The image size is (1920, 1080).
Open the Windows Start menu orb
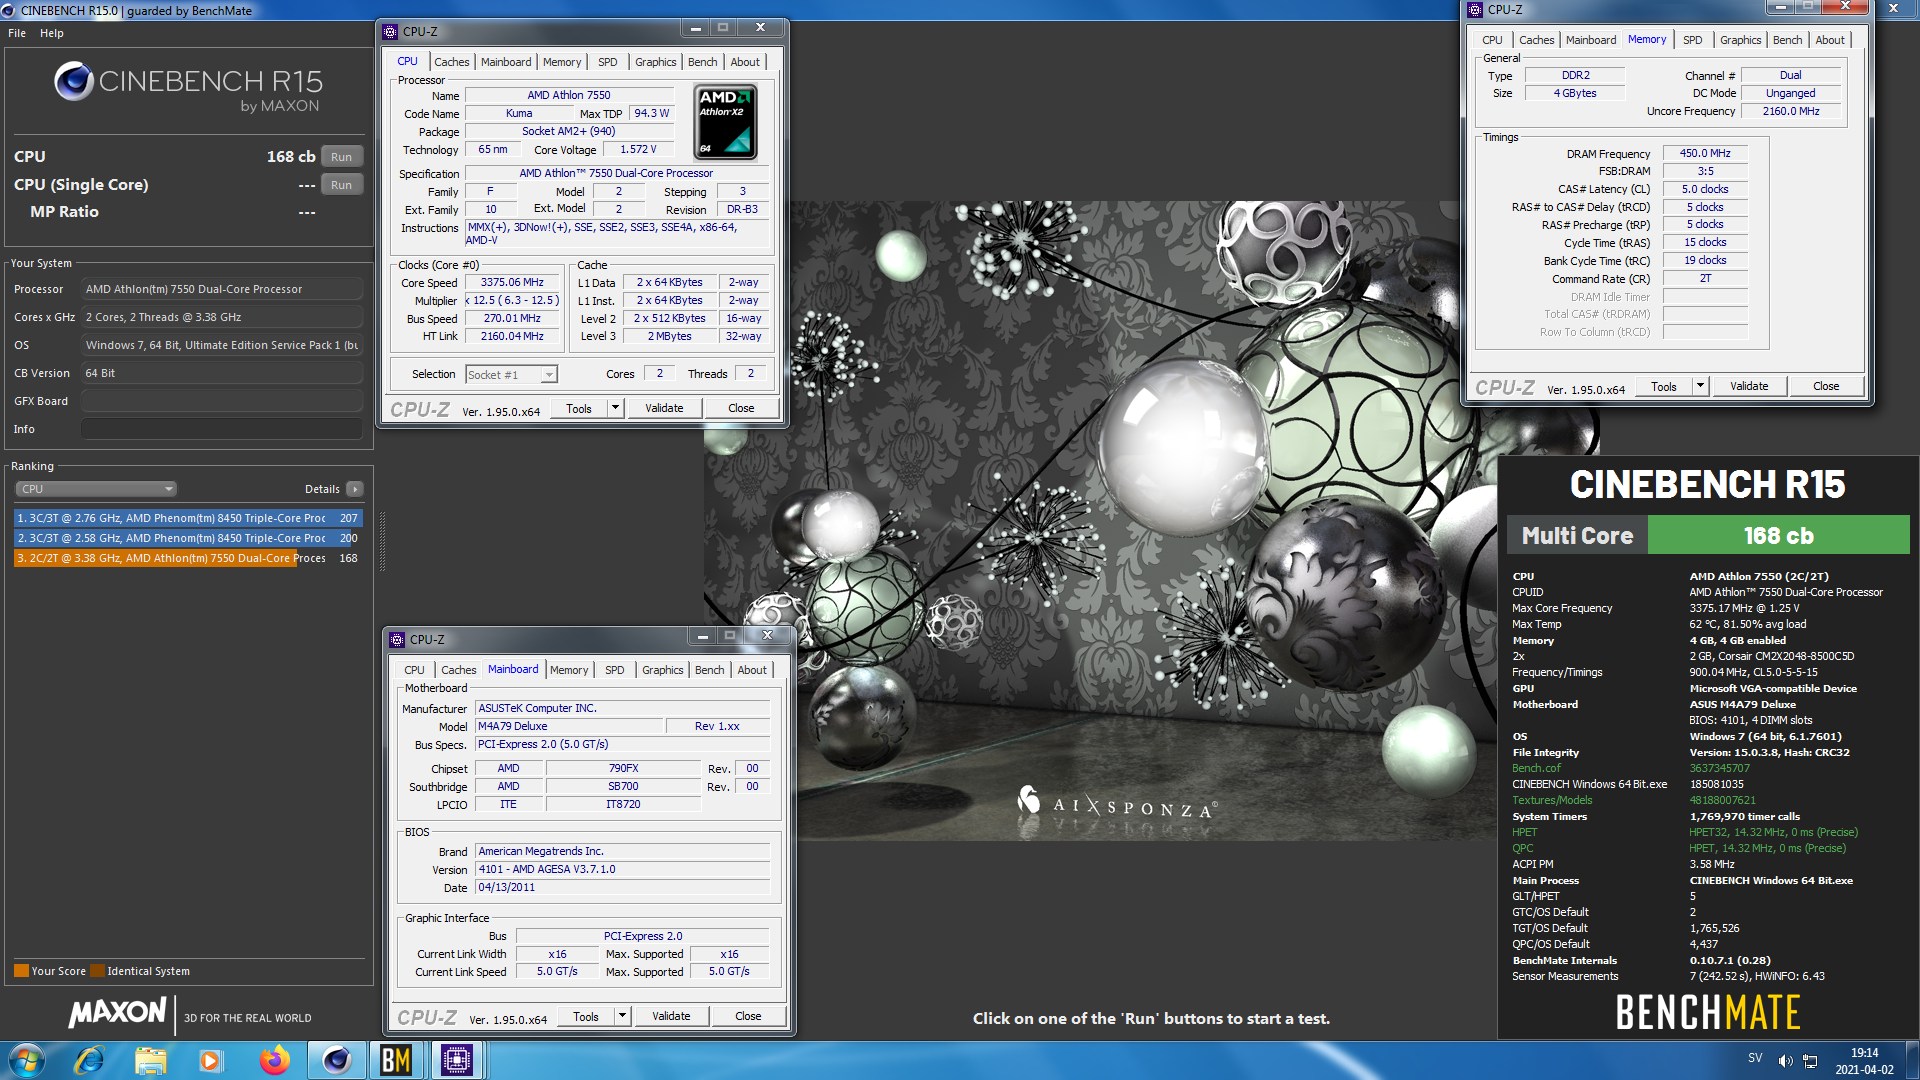click(x=26, y=1060)
